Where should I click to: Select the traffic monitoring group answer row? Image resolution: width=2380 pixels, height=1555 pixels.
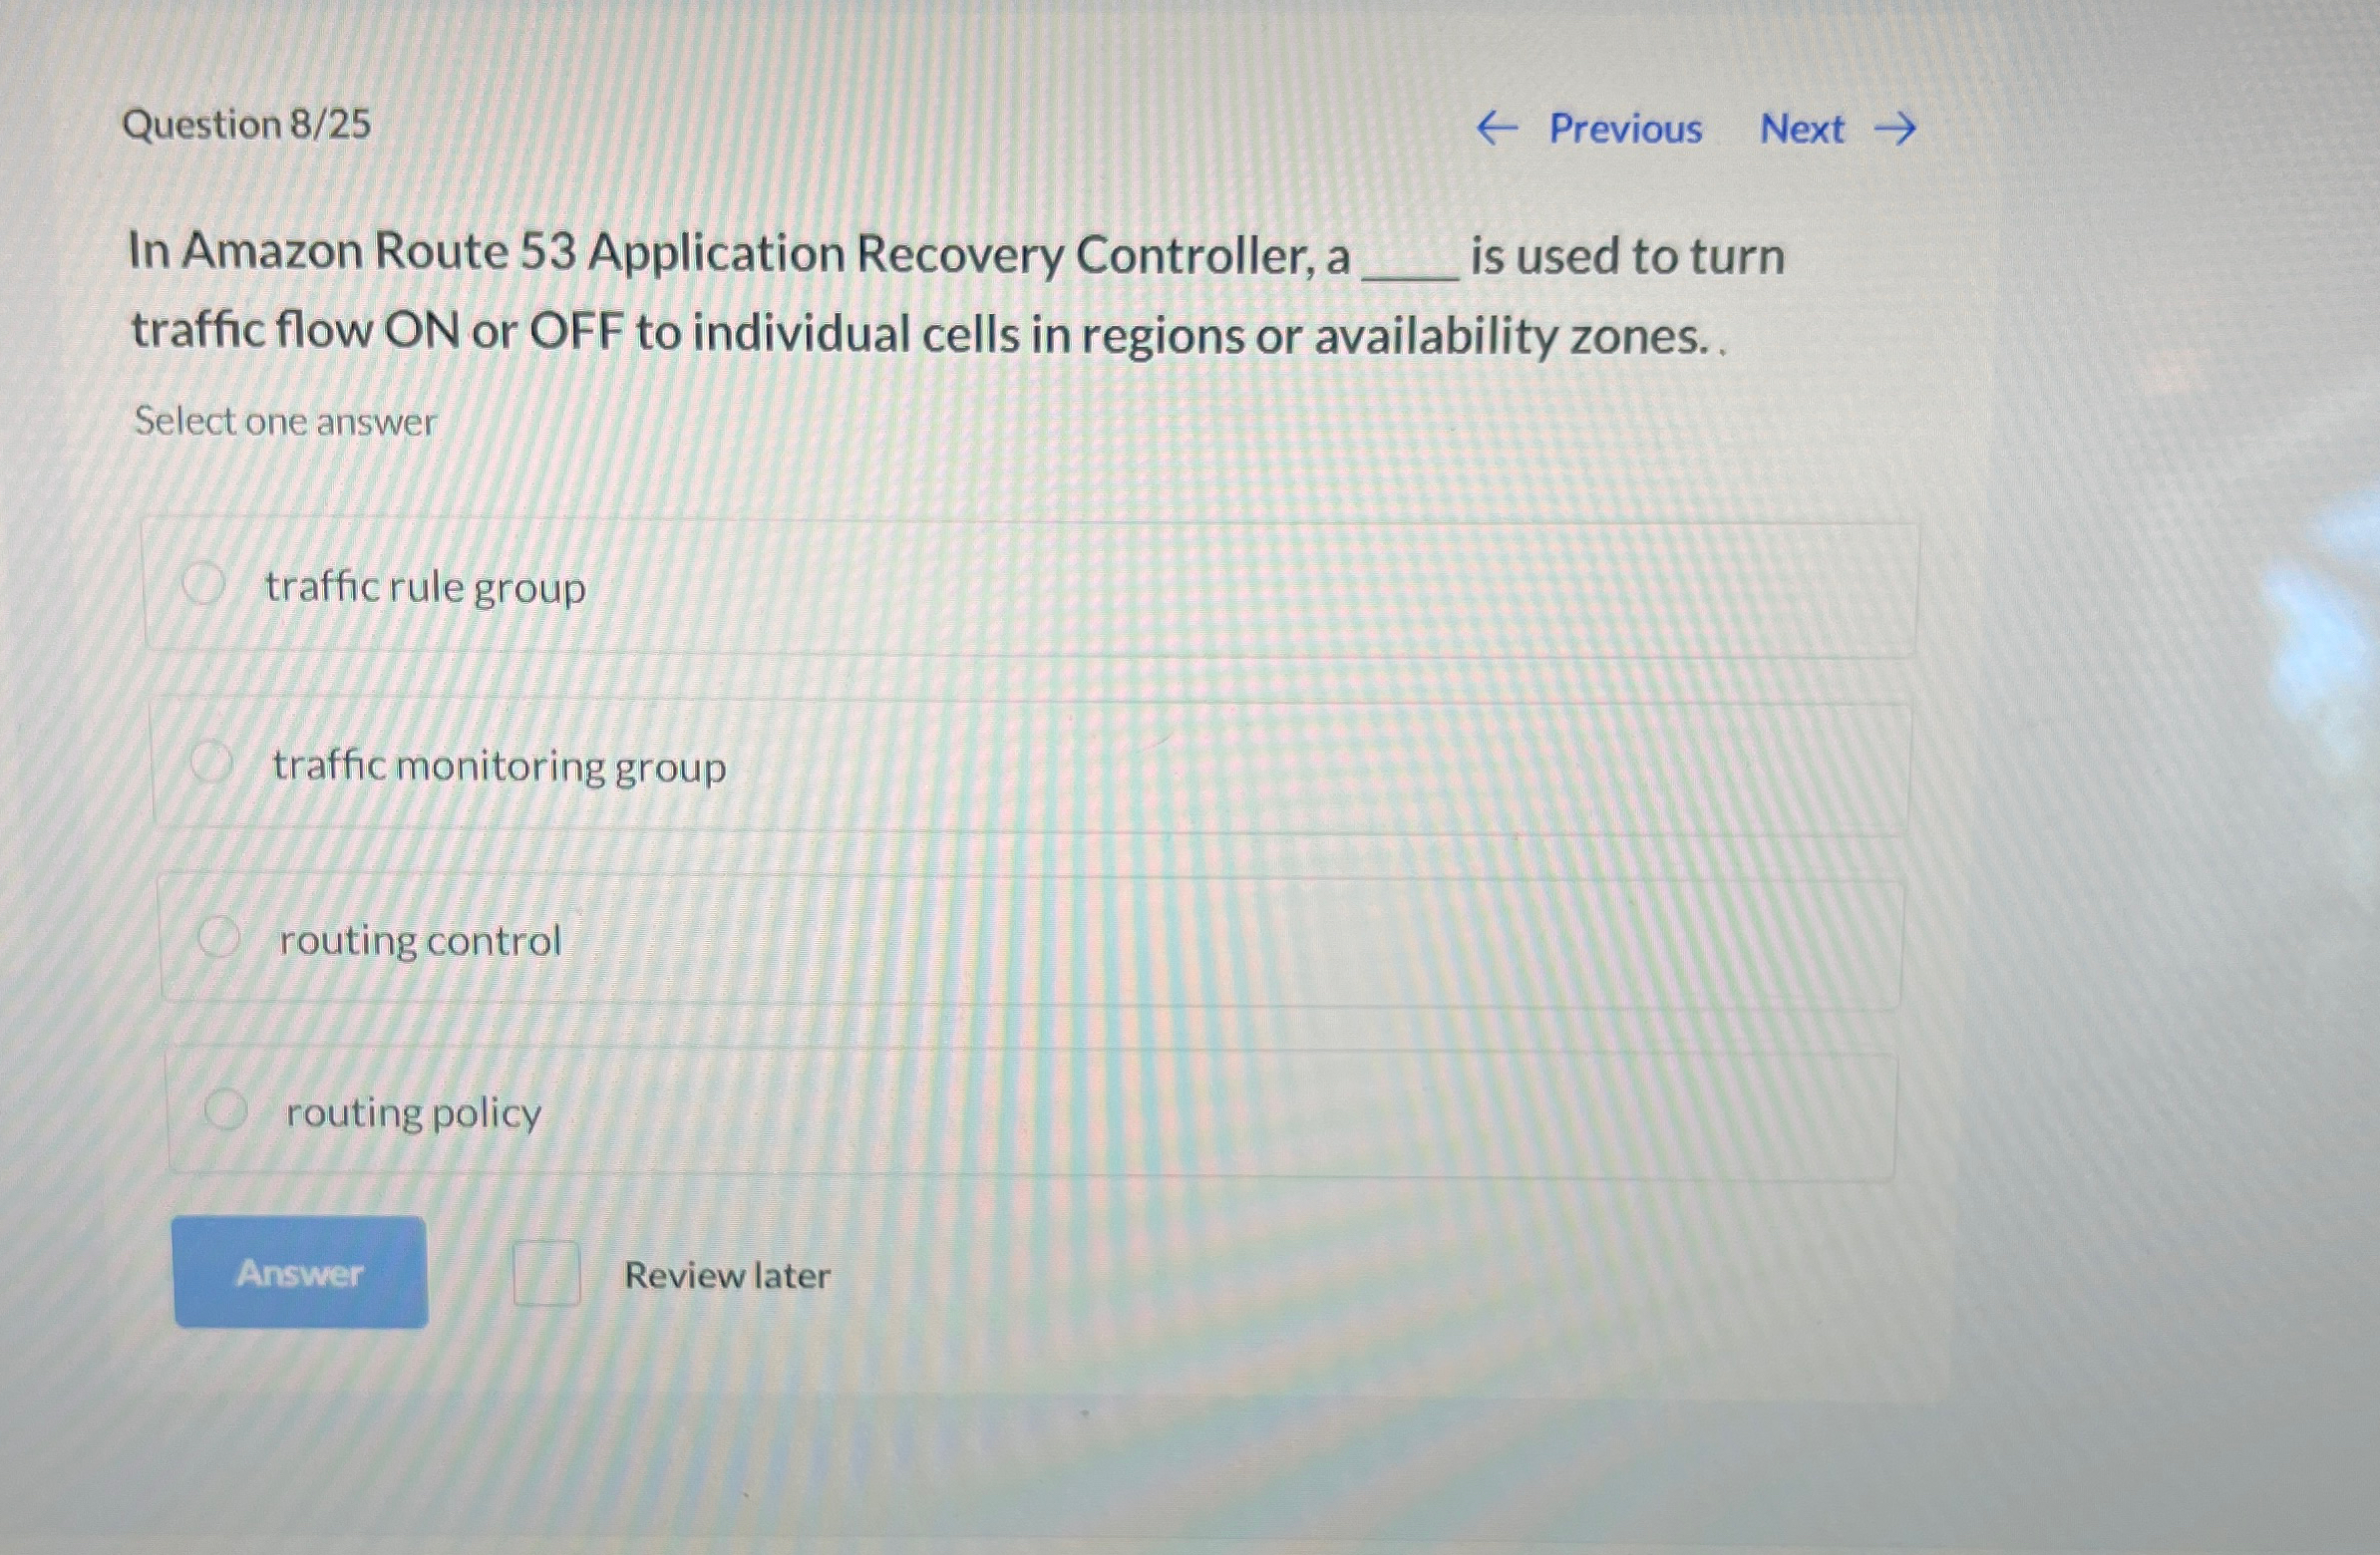click(x=1029, y=763)
